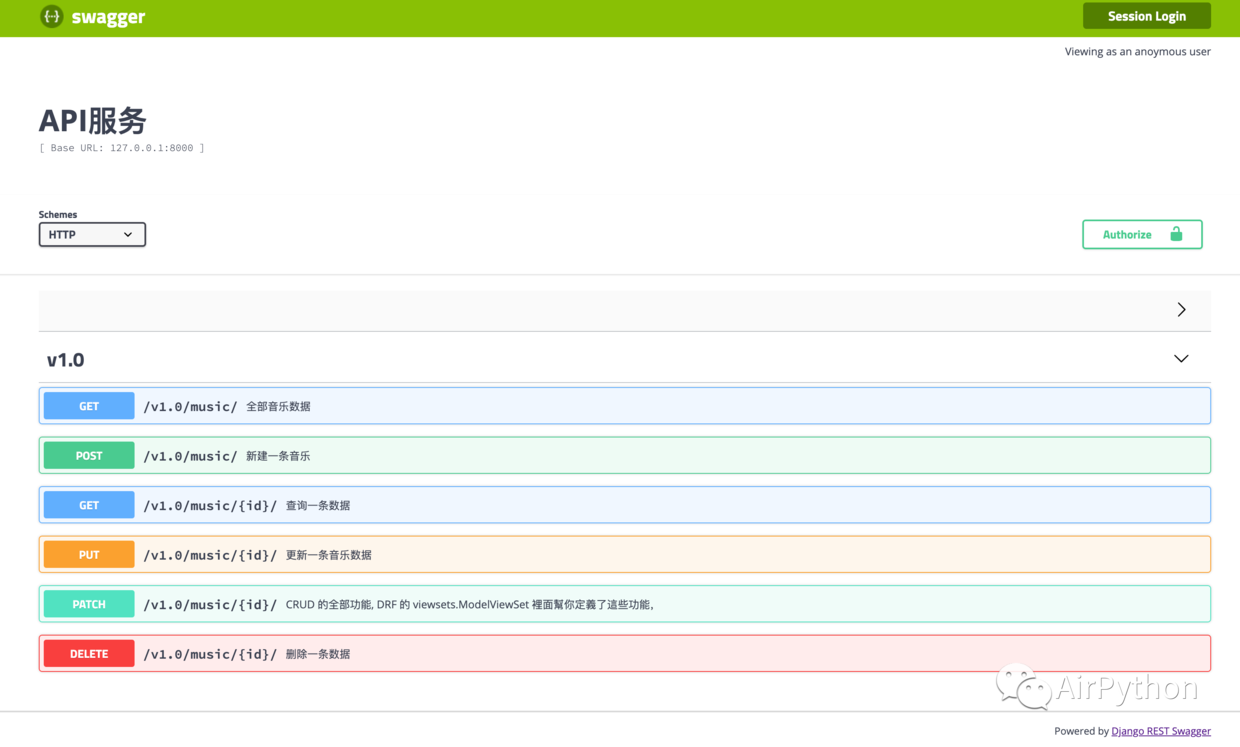Click the Authorize button
This screenshot has height=747, width=1240.
pos(1142,234)
